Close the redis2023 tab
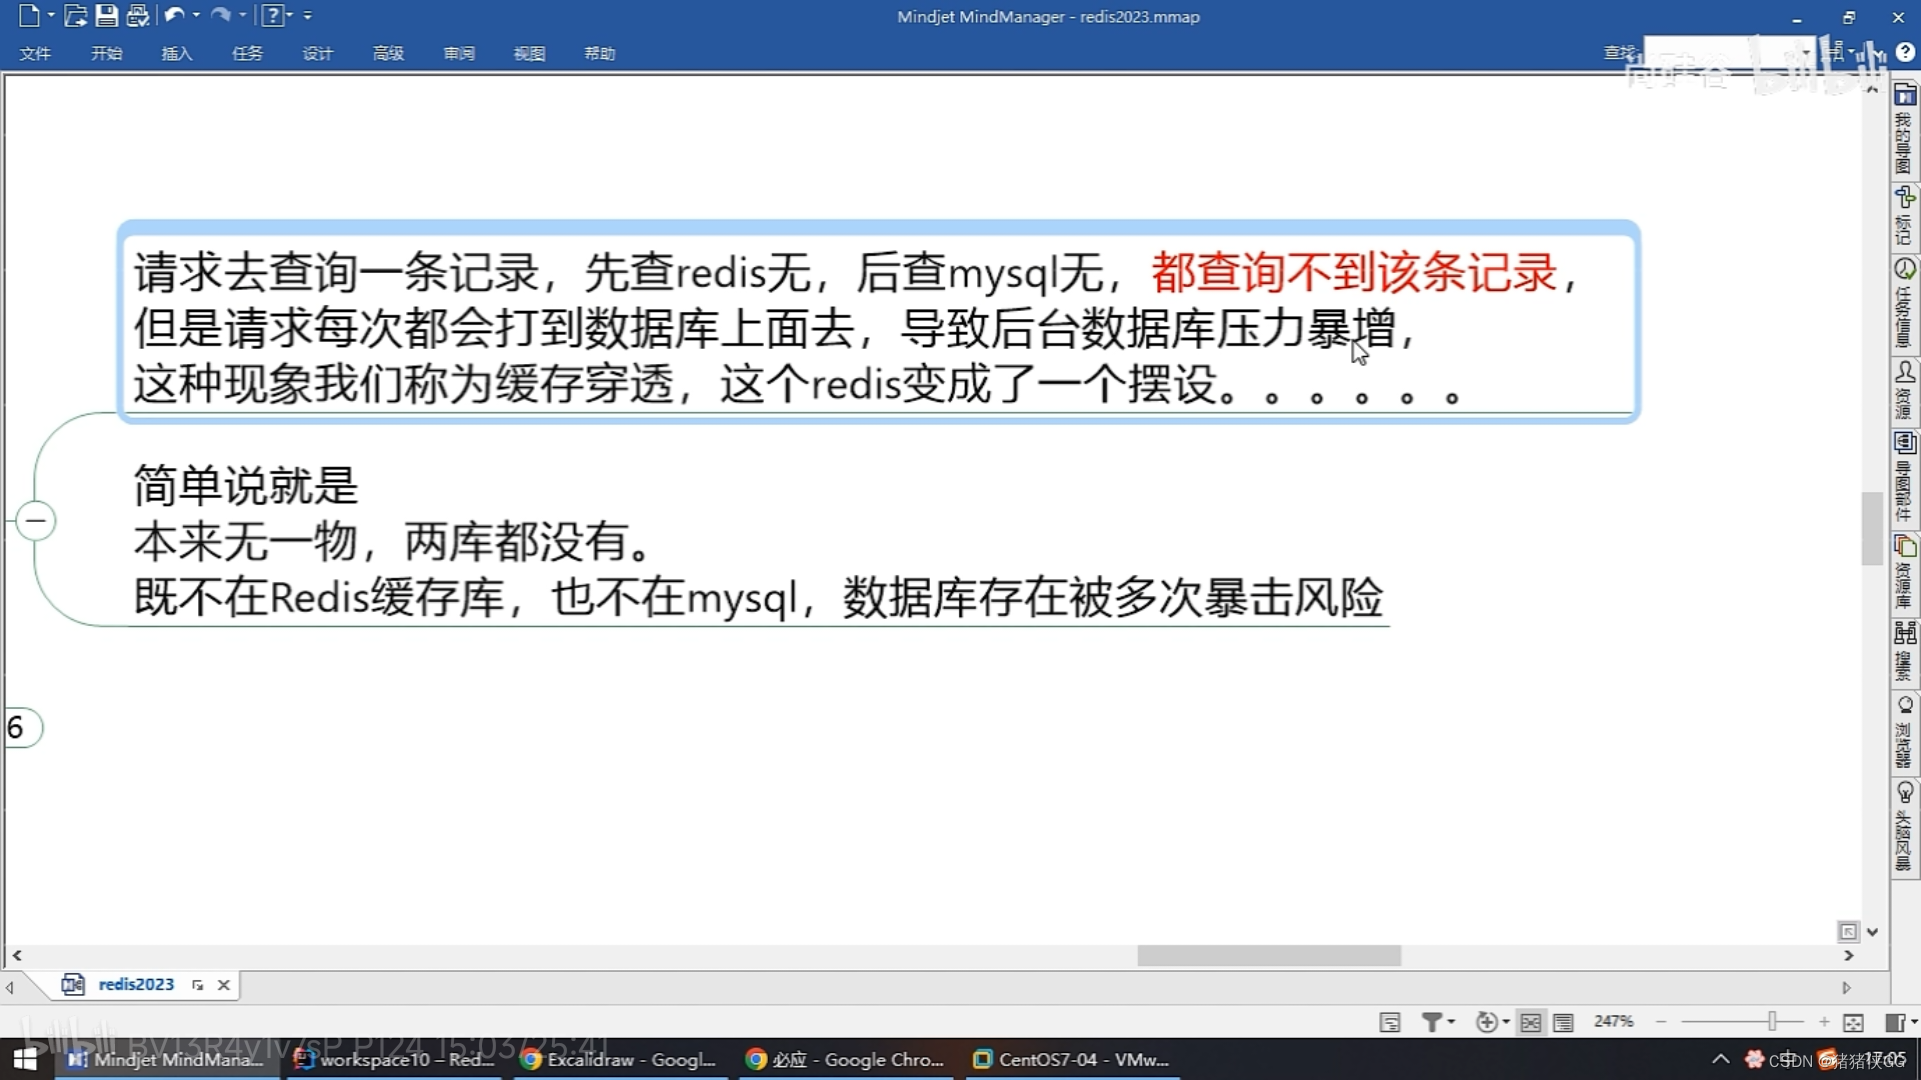The width and height of the screenshot is (1921, 1080). click(x=224, y=985)
